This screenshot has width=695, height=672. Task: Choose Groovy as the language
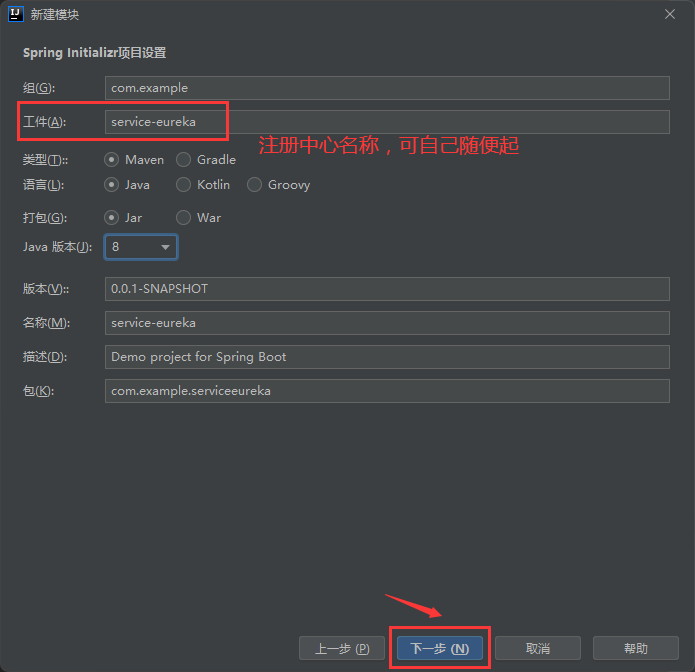coord(255,185)
